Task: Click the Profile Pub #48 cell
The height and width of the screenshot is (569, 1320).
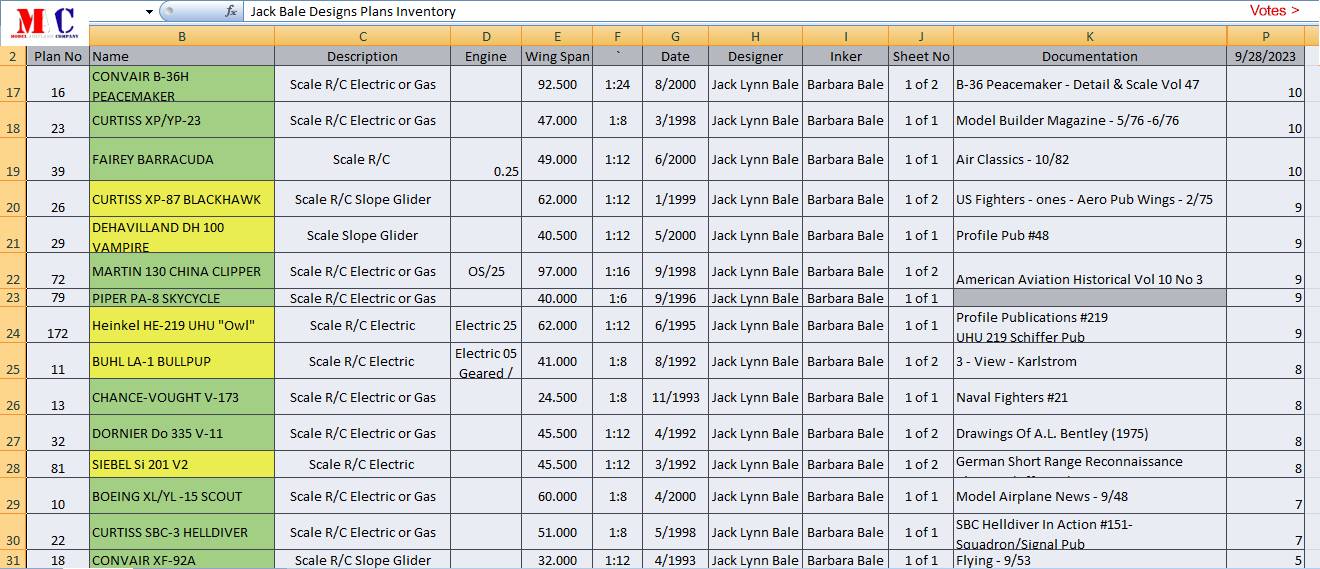Action: 1090,235
